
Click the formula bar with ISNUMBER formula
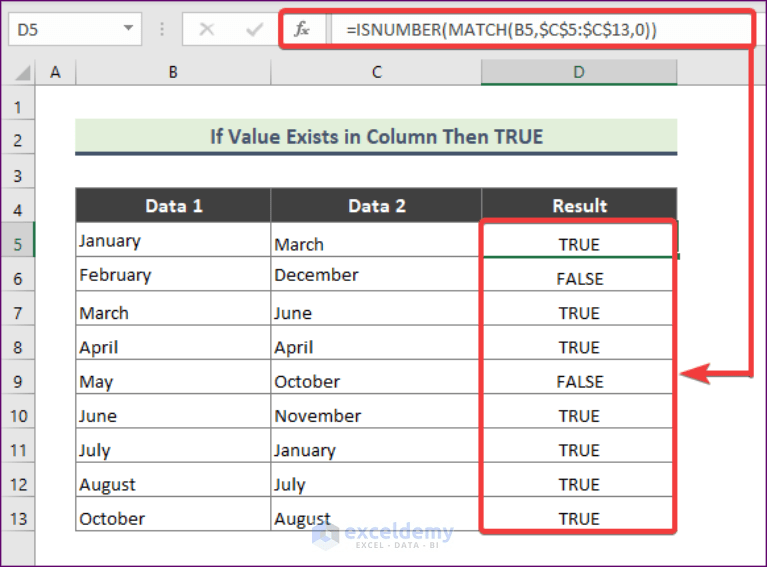(x=540, y=30)
